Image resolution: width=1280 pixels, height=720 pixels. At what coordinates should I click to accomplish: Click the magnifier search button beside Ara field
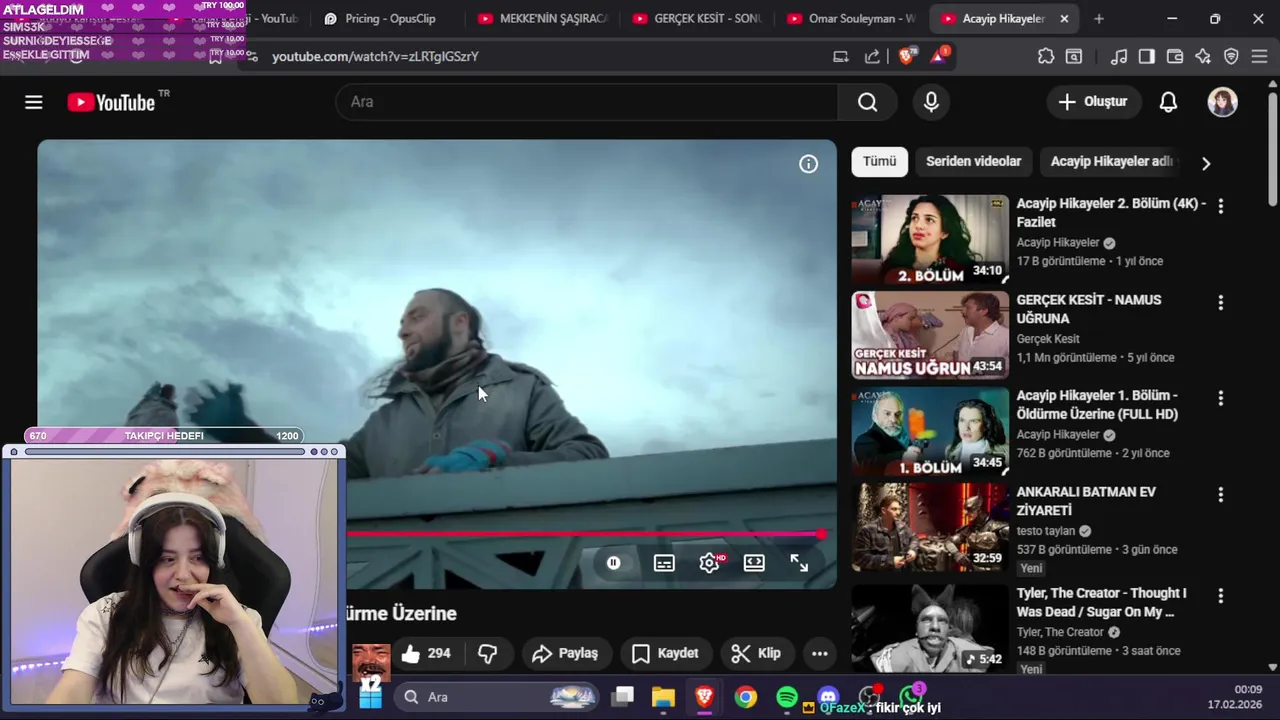point(867,102)
